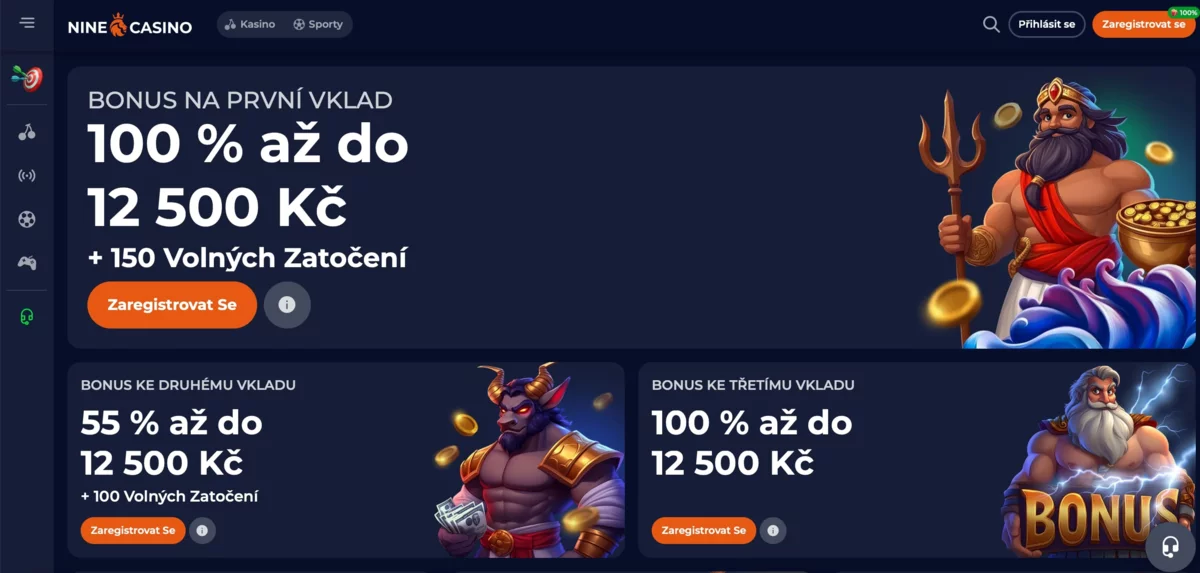
Task: Switch to the Sporty tab
Action: [x=318, y=24]
